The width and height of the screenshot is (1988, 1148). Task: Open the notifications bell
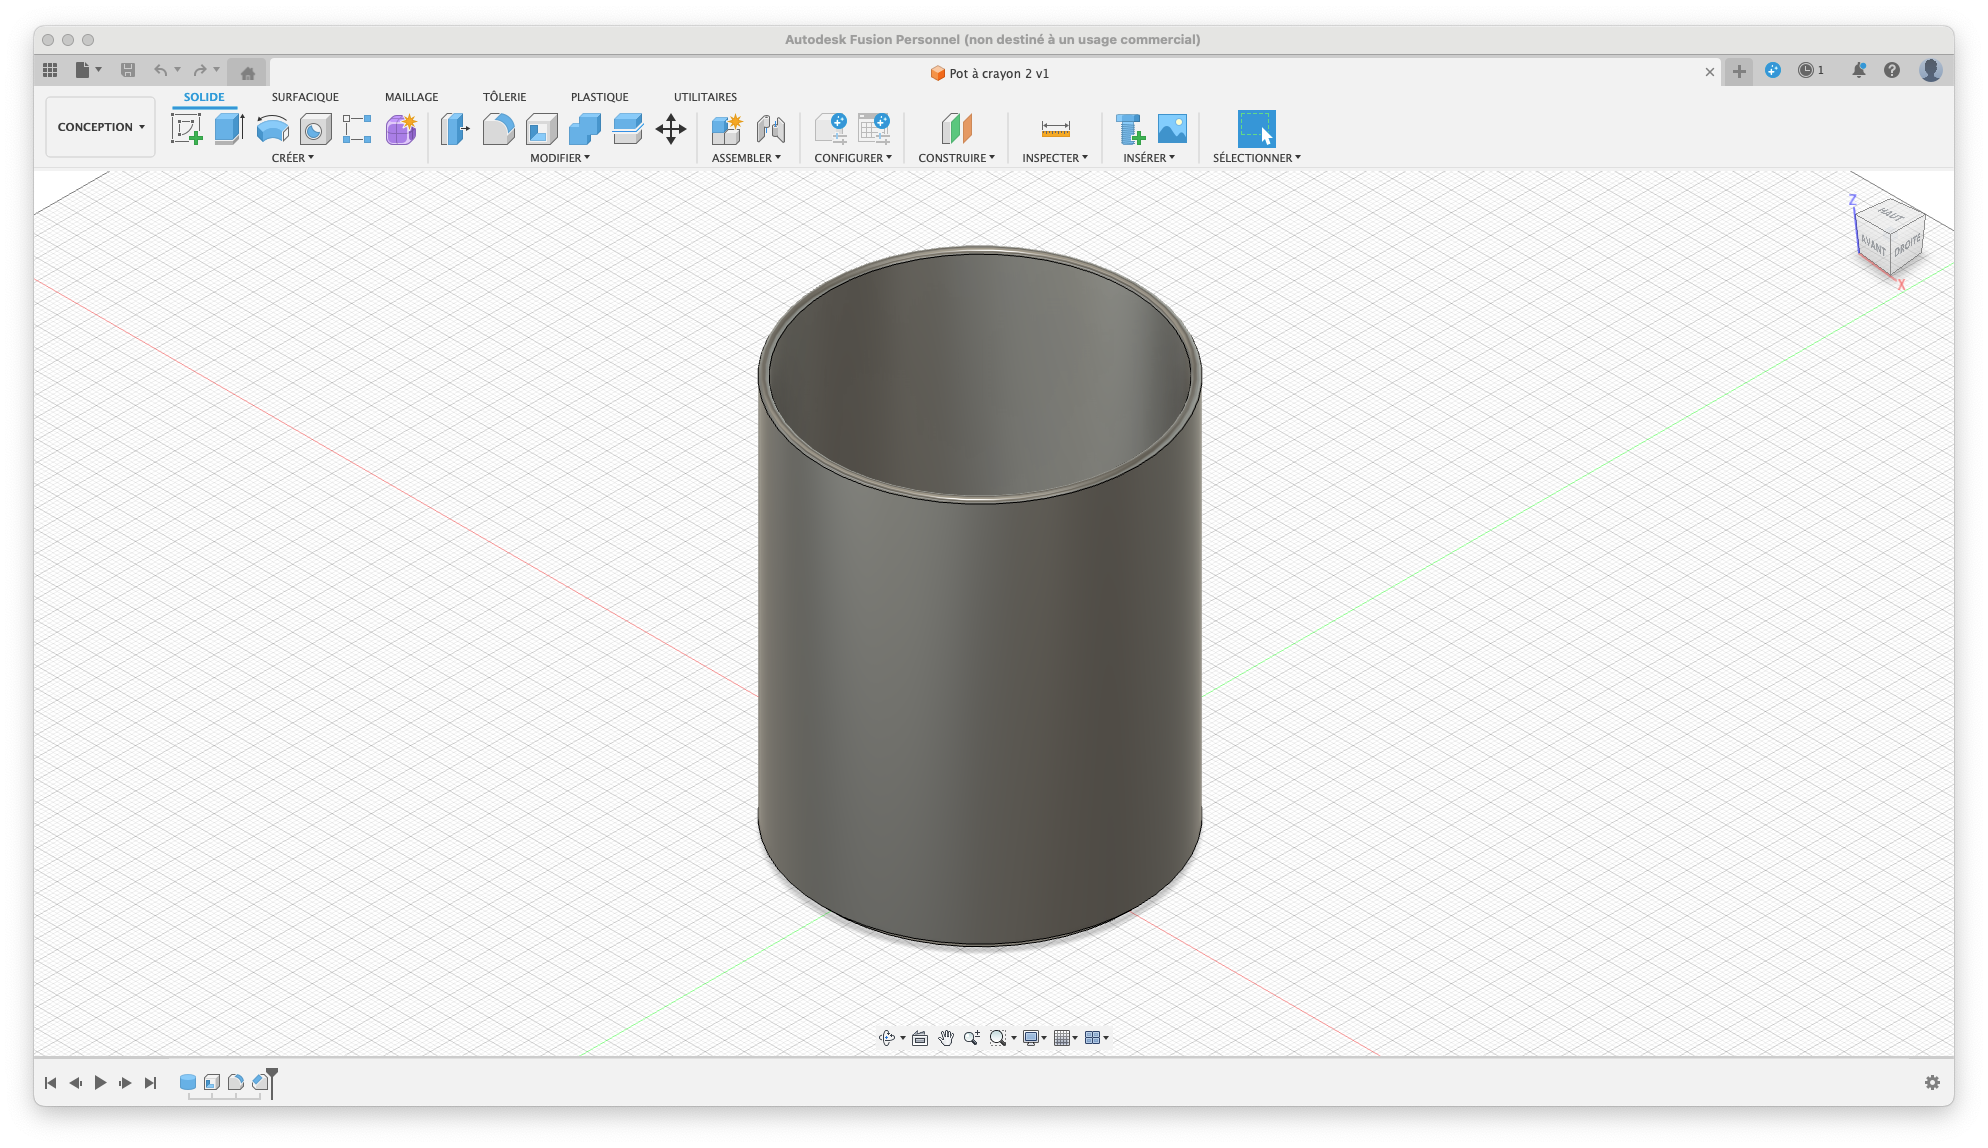(x=1858, y=70)
